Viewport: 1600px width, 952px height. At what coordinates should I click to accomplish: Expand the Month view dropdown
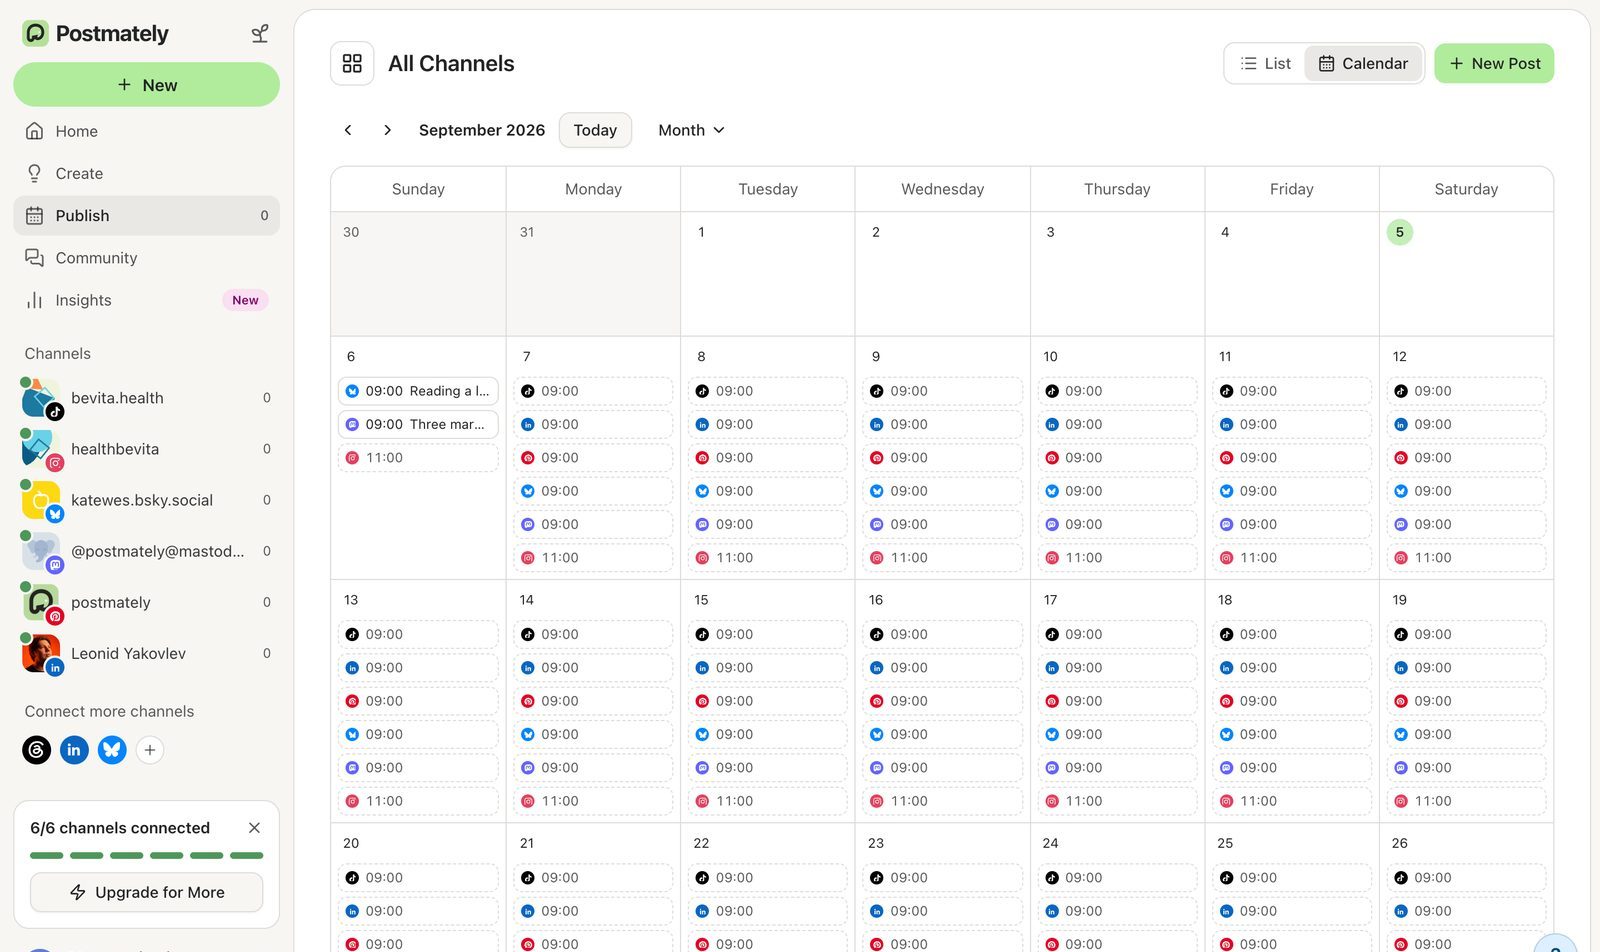(691, 130)
